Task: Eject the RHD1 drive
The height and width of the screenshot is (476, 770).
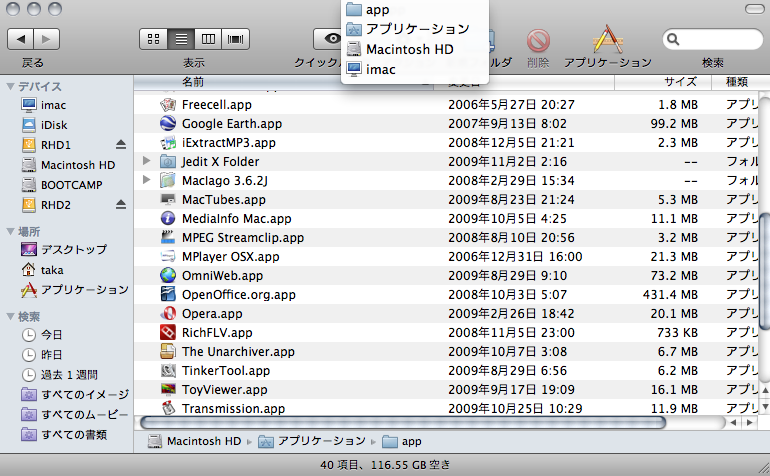Action: tap(121, 144)
